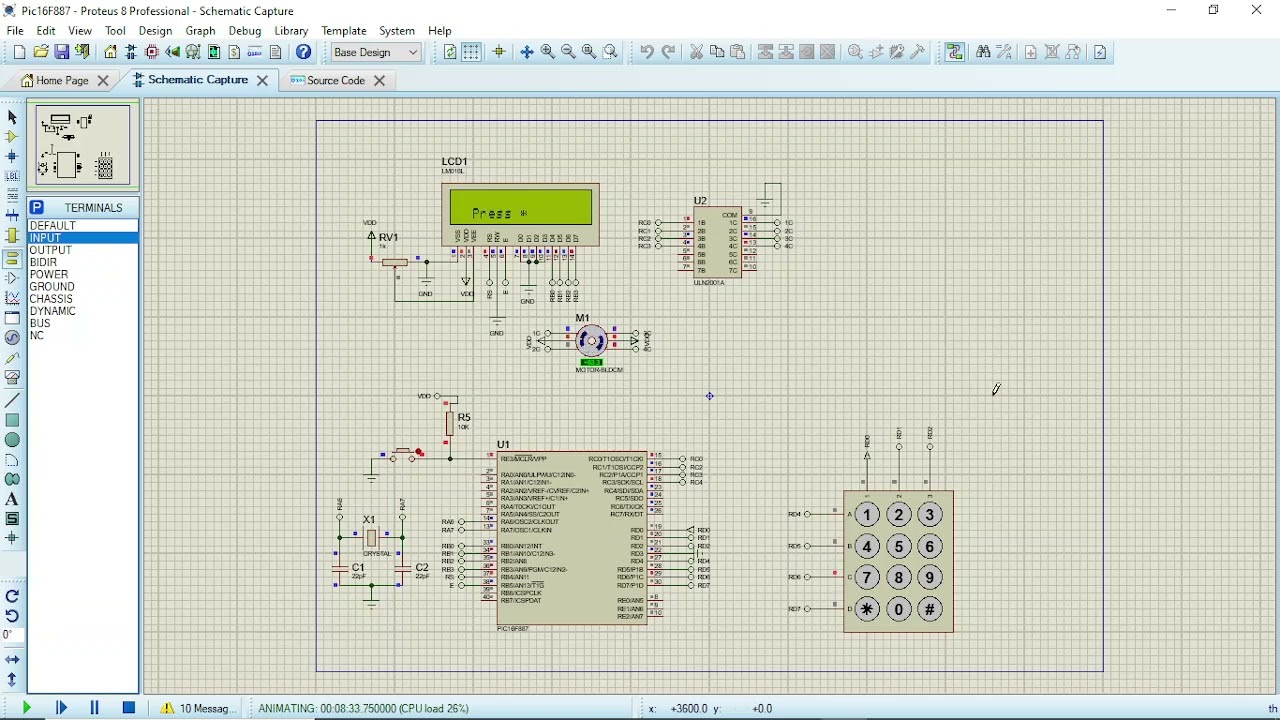Image resolution: width=1280 pixels, height=720 pixels.
Task: Click the Paste clipboard icon
Action: [x=738, y=52]
